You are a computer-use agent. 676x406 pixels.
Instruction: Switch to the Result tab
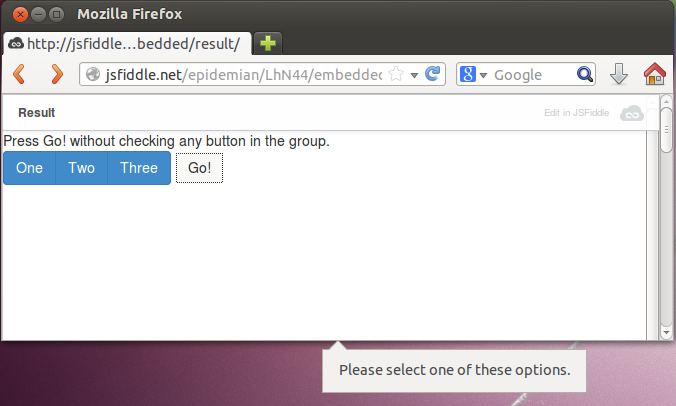(x=37, y=113)
